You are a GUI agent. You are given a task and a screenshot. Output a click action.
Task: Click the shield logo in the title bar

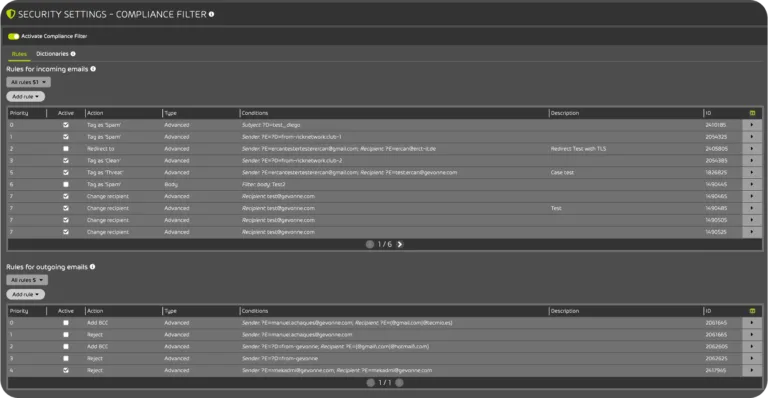pos(11,14)
